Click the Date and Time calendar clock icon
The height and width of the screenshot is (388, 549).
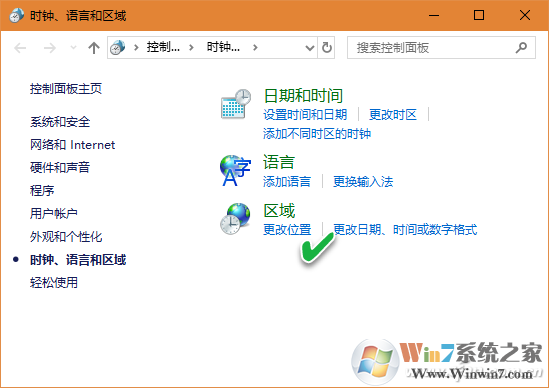click(x=236, y=104)
